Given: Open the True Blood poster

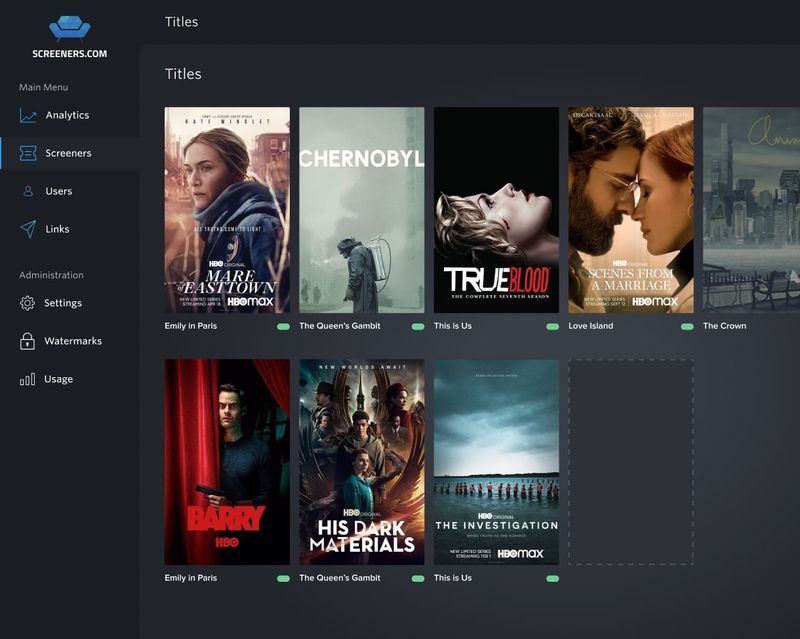Looking at the screenshot, I should 496,210.
